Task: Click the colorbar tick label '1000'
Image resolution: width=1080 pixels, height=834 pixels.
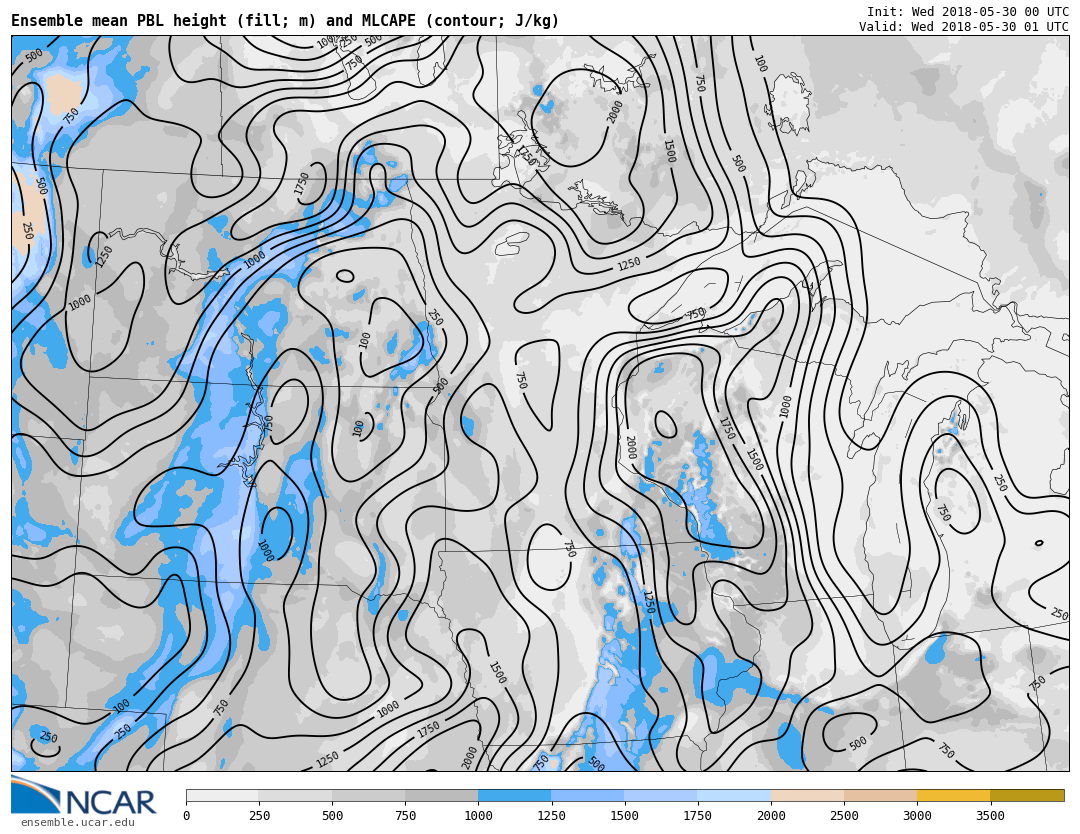Action: [x=478, y=816]
